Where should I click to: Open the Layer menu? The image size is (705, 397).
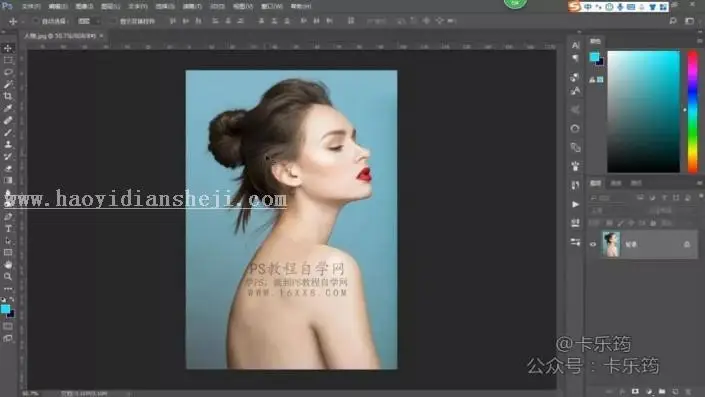click(x=111, y=7)
